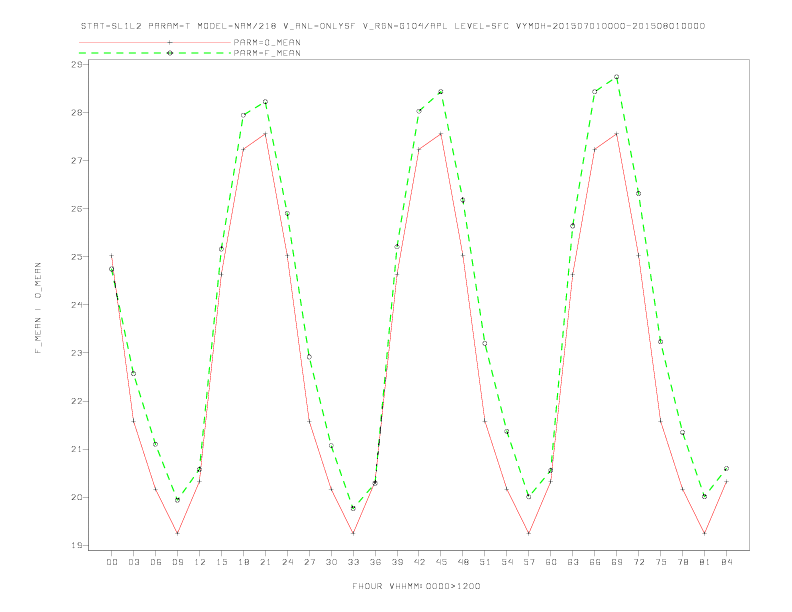This screenshot has height=612, width=792.
Task: Click the x-axis tick label 12
Action: 200,562
